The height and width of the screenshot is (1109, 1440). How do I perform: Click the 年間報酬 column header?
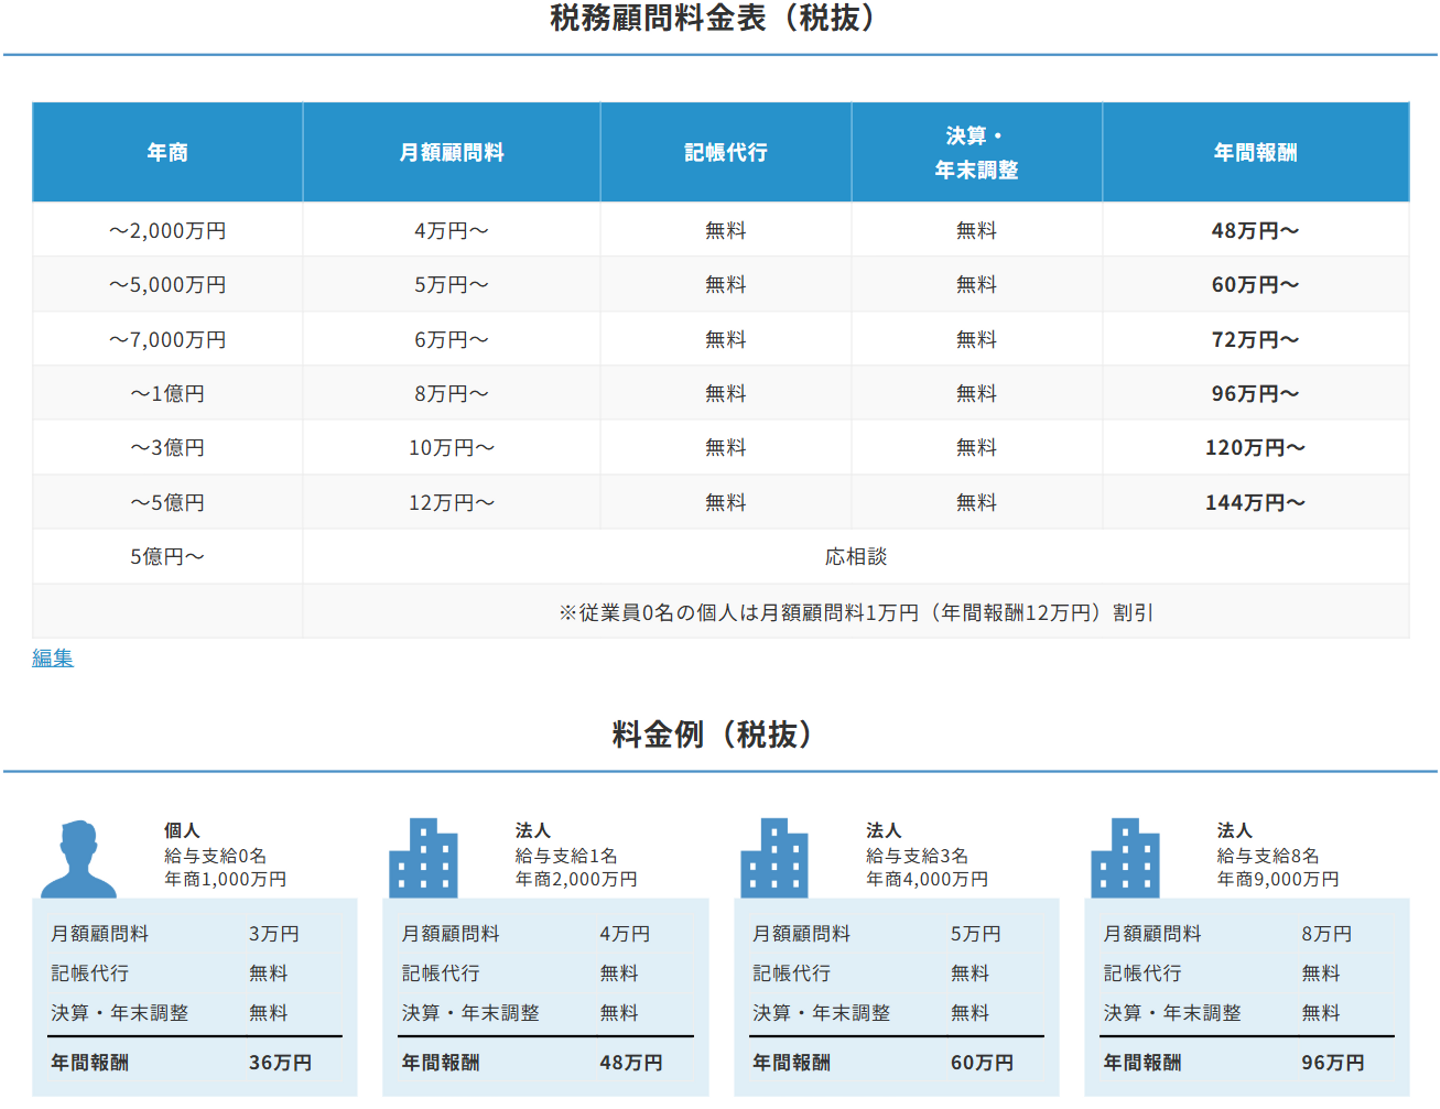(x=1256, y=152)
